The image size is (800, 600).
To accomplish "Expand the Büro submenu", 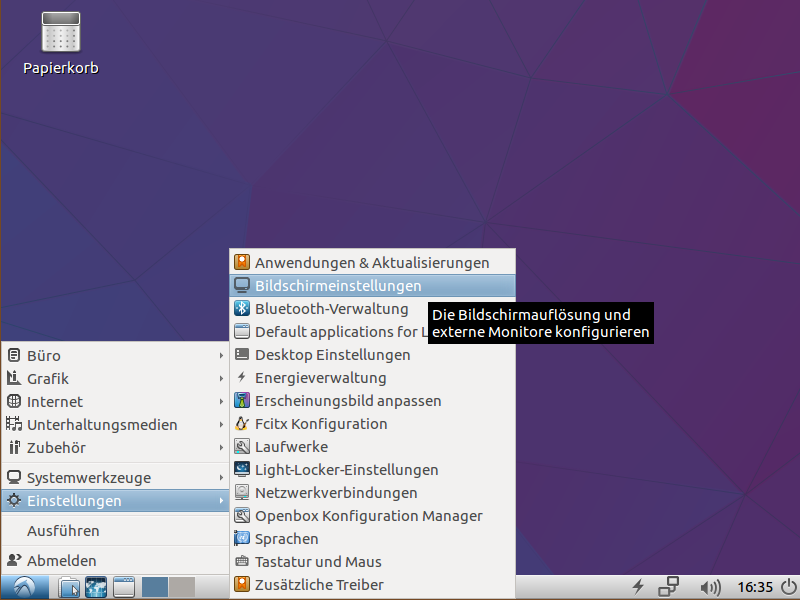I will tap(115, 355).
